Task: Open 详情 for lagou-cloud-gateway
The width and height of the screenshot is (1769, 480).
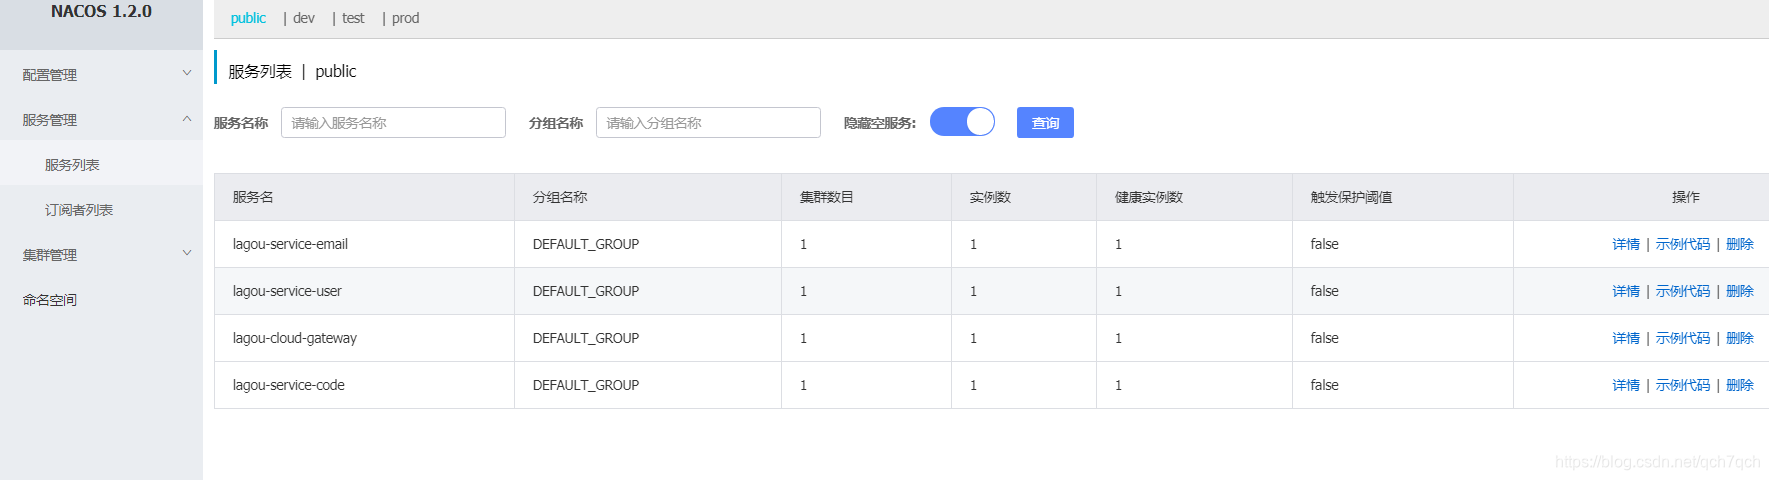Action: pos(1626,338)
